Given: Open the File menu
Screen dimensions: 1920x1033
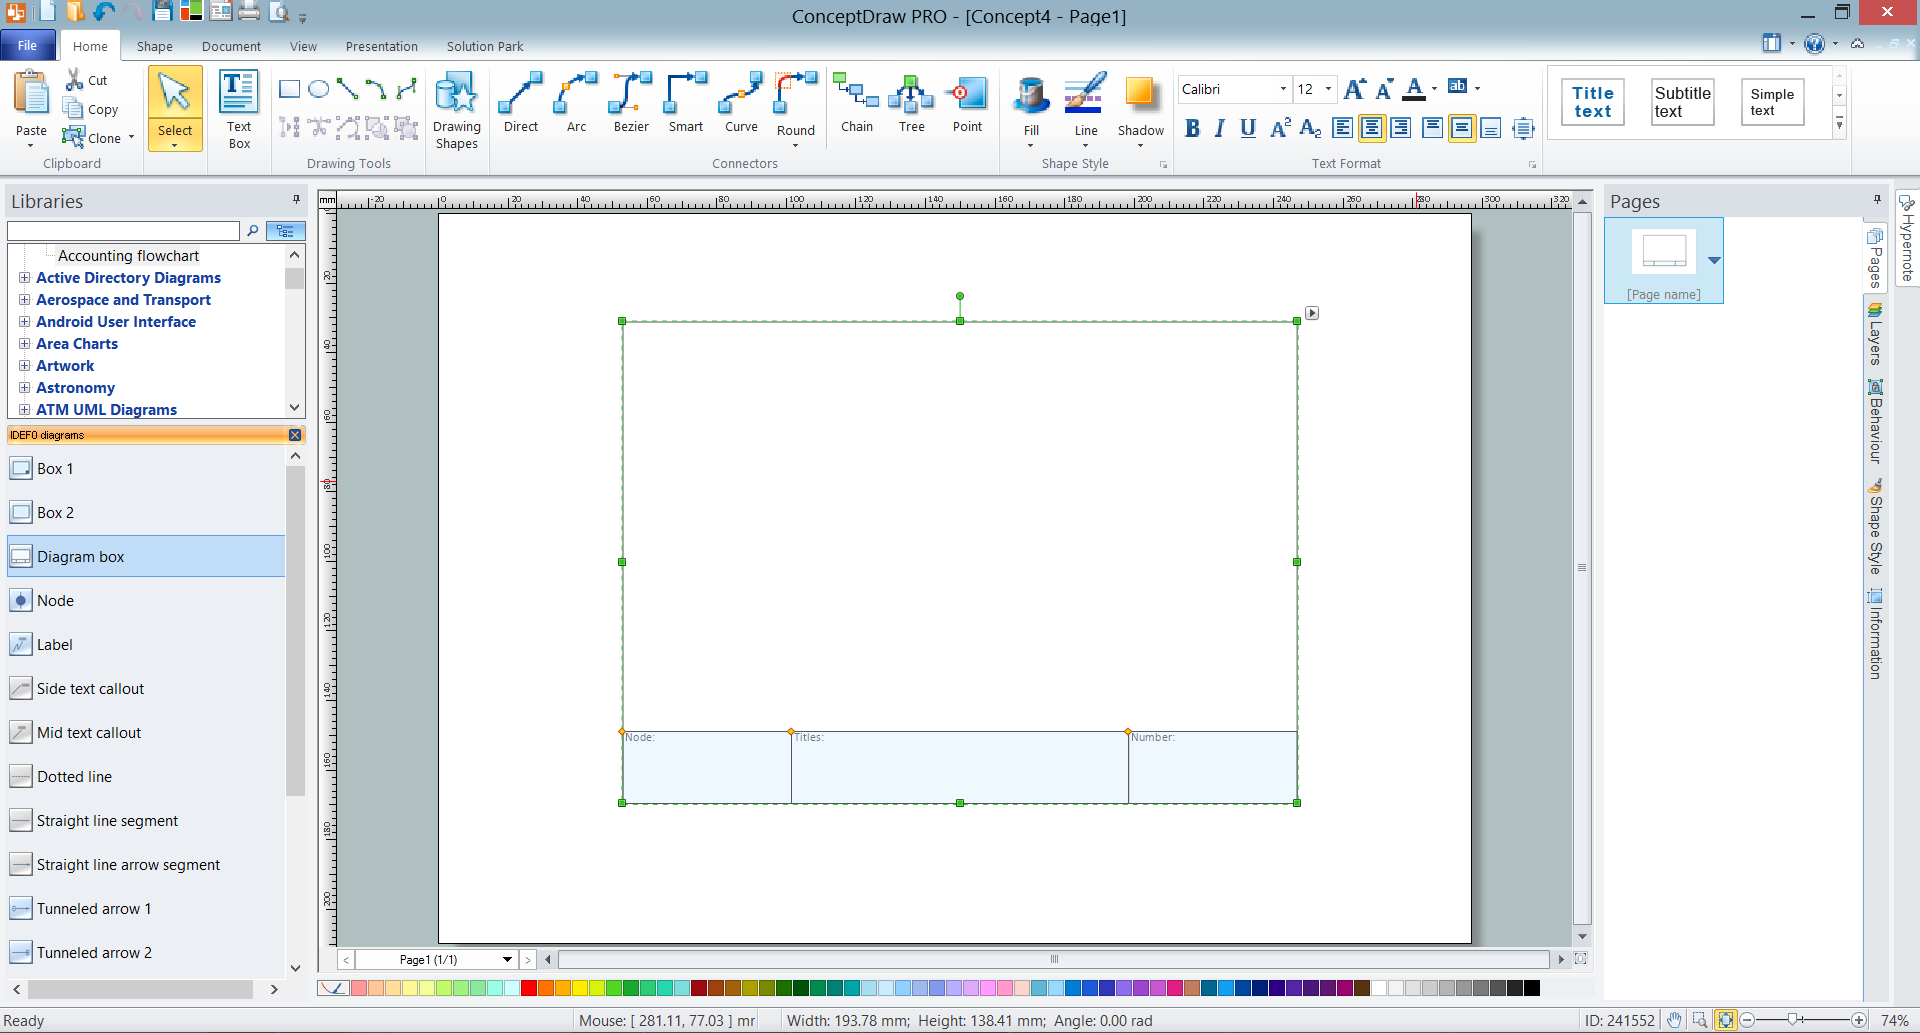Looking at the screenshot, I should [28, 46].
